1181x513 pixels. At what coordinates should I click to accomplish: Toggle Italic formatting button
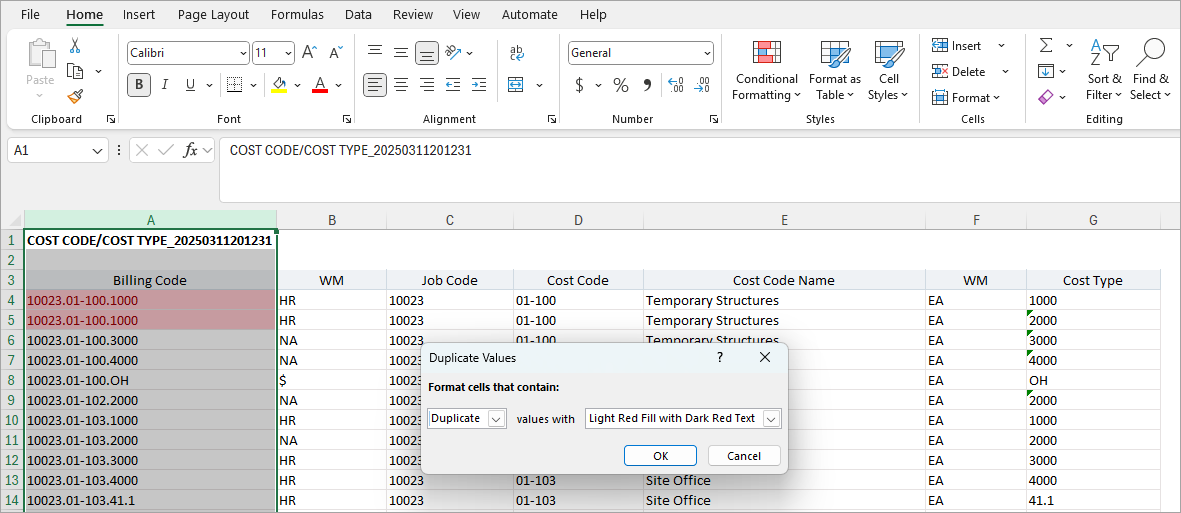coord(165,85)
